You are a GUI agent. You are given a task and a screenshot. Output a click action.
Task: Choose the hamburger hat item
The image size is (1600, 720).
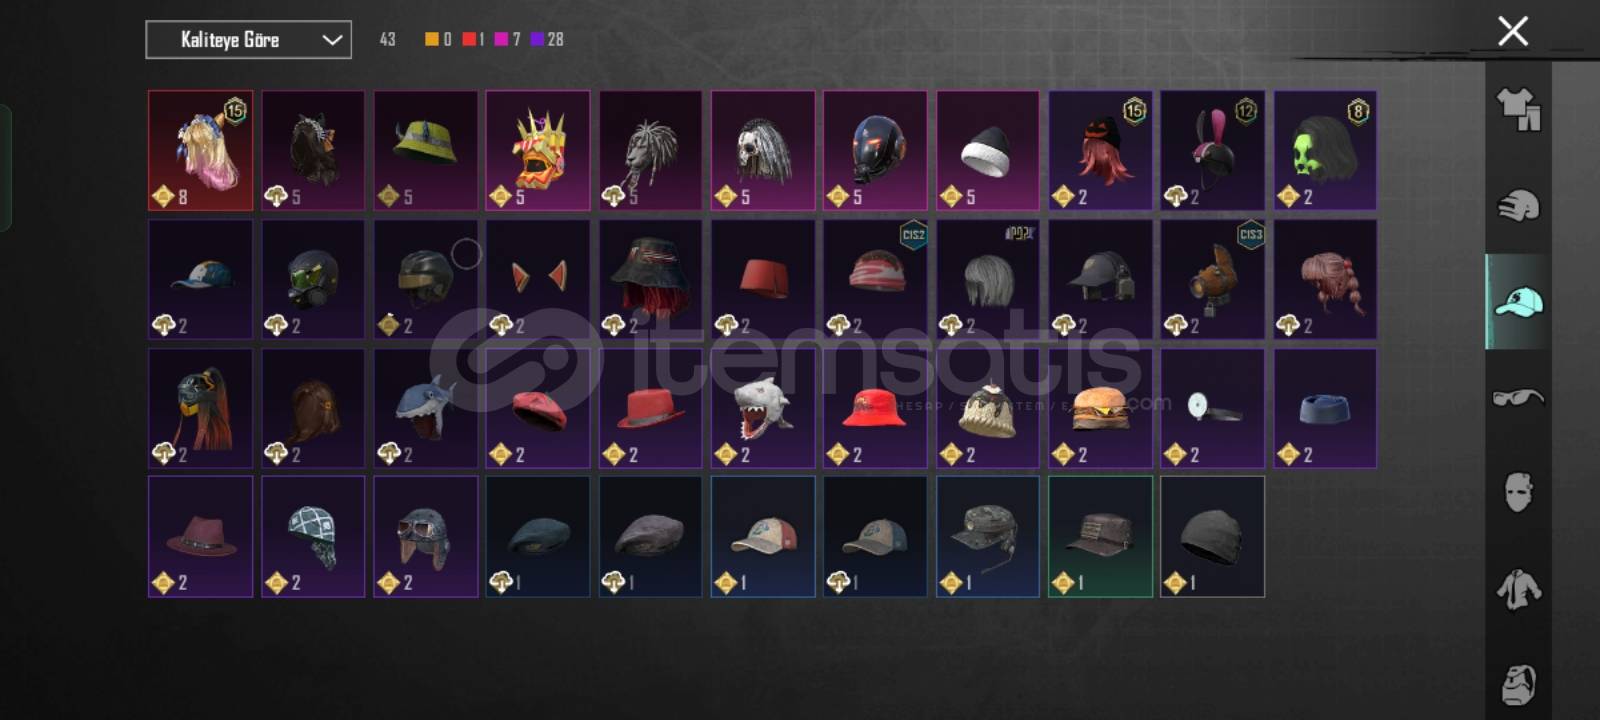pyautogui.click(x=1101, y=408)
